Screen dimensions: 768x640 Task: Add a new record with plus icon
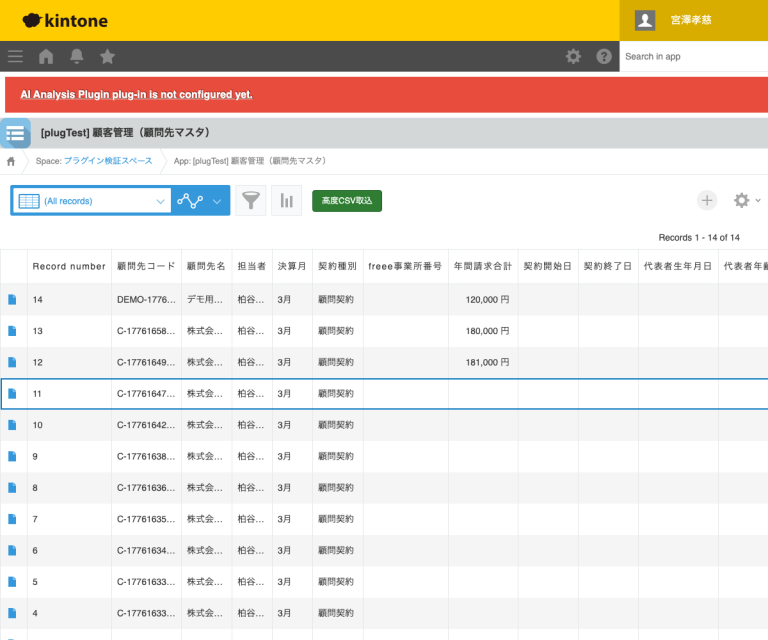point(707,201)
